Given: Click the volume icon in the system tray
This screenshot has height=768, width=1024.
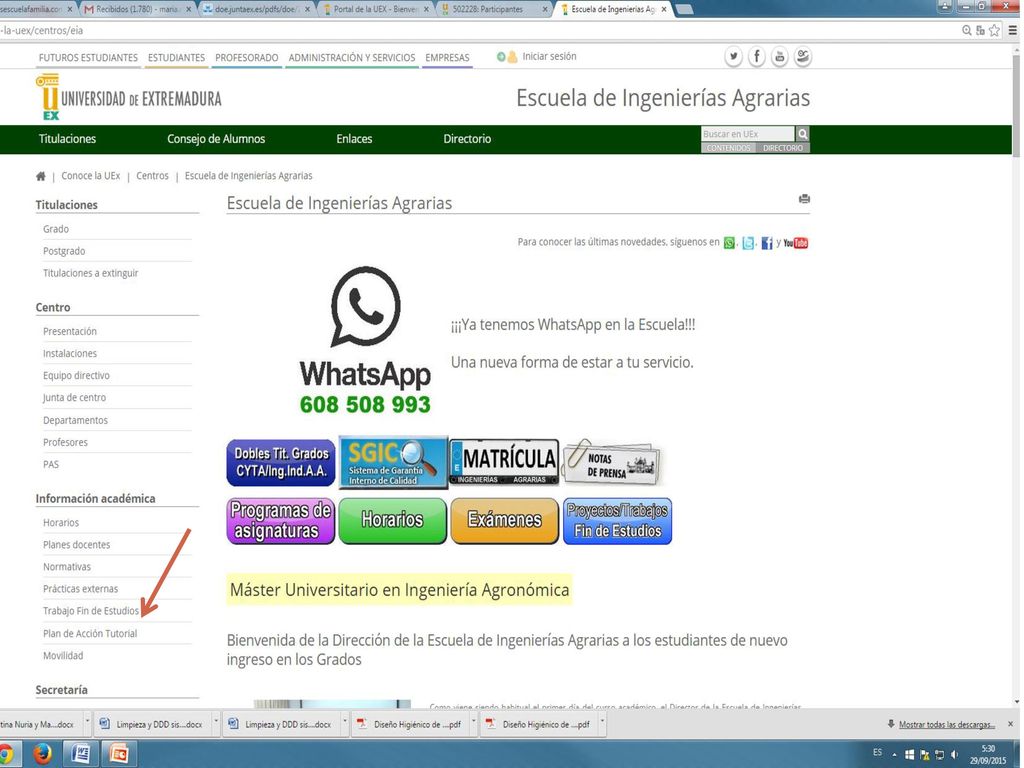Looking at the screenshot, I should (x=955, y=755).
